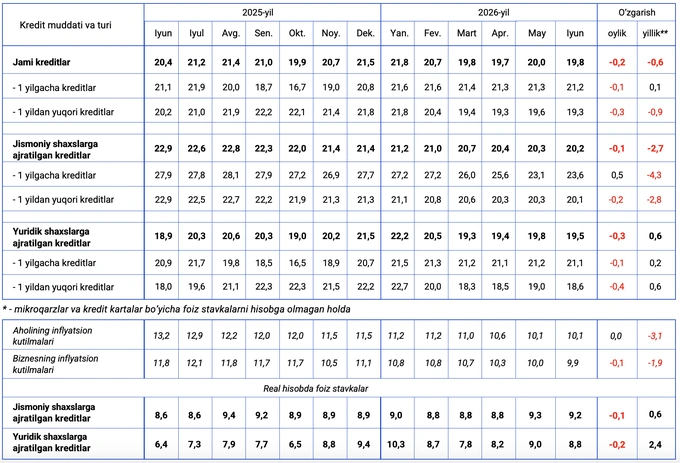
Task: Click the "Biznesning inflyatsion kutilmalari" row label
Action: (x=55, y=364)
